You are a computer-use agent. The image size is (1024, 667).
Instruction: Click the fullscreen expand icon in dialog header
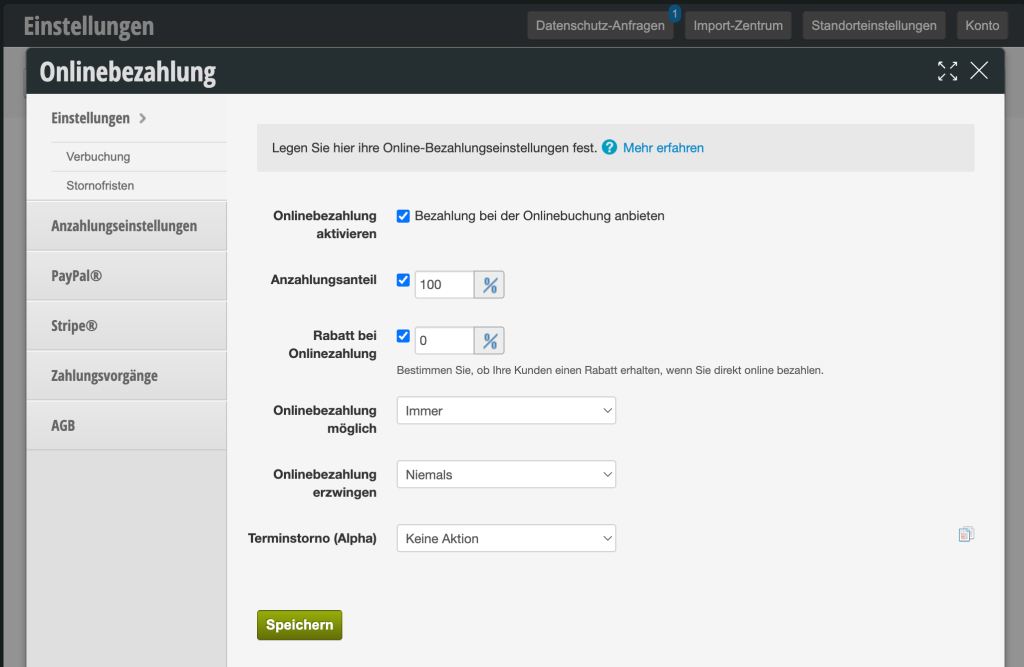point(947,71)
